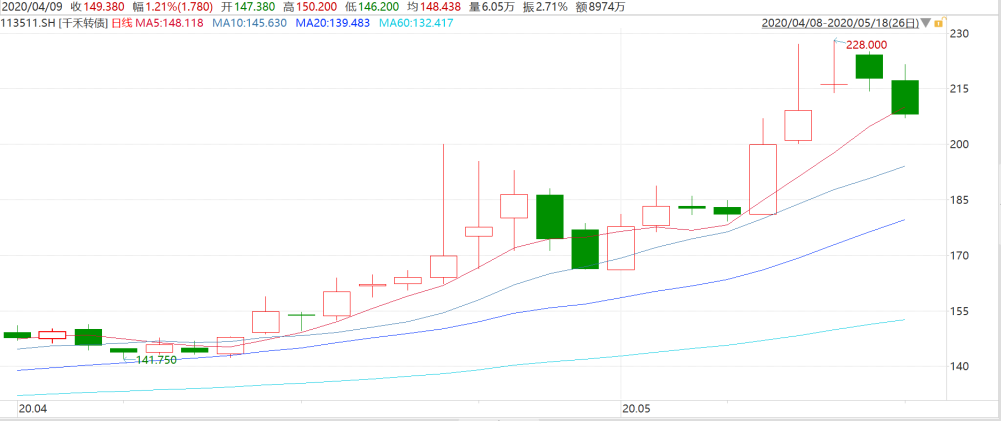
Task: Click the orange unlock padlock icon
Action: coord(938,23)
